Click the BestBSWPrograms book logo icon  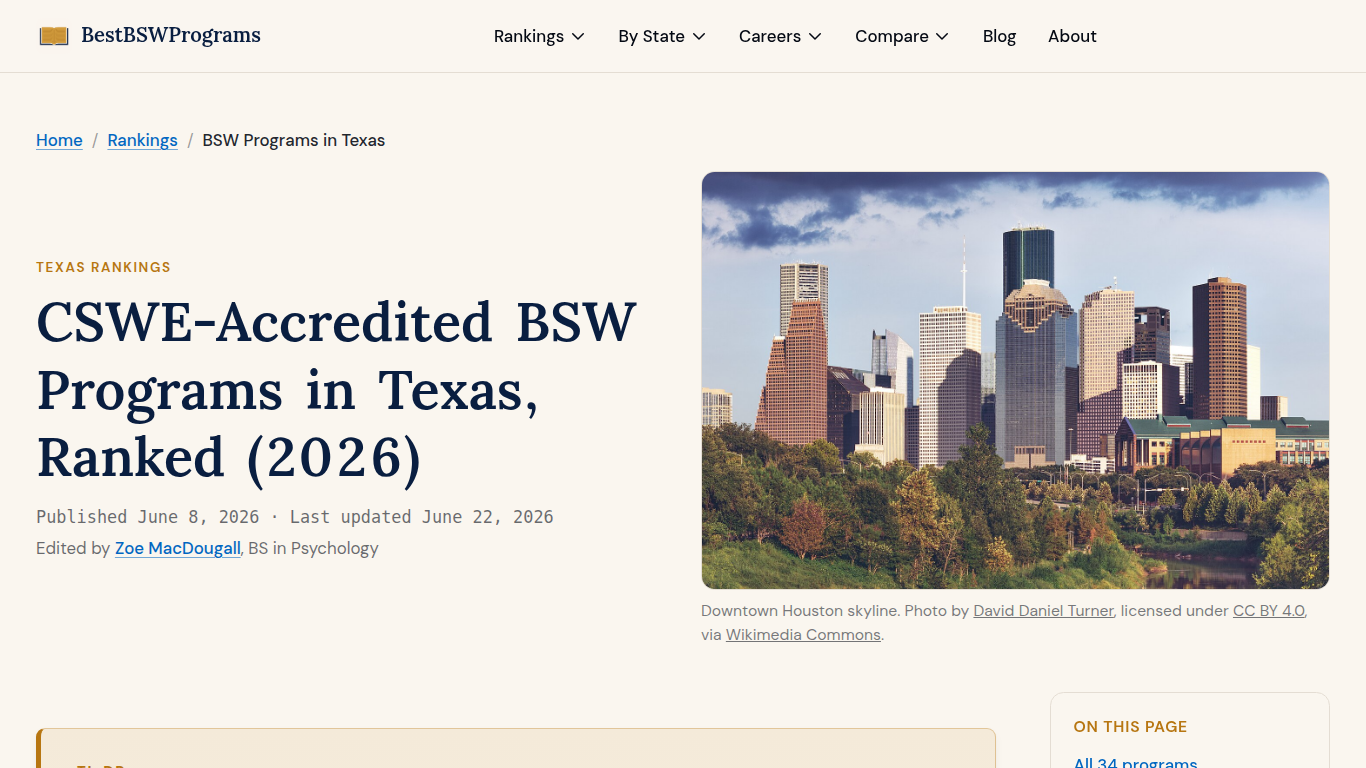click(x=54, y=36)
